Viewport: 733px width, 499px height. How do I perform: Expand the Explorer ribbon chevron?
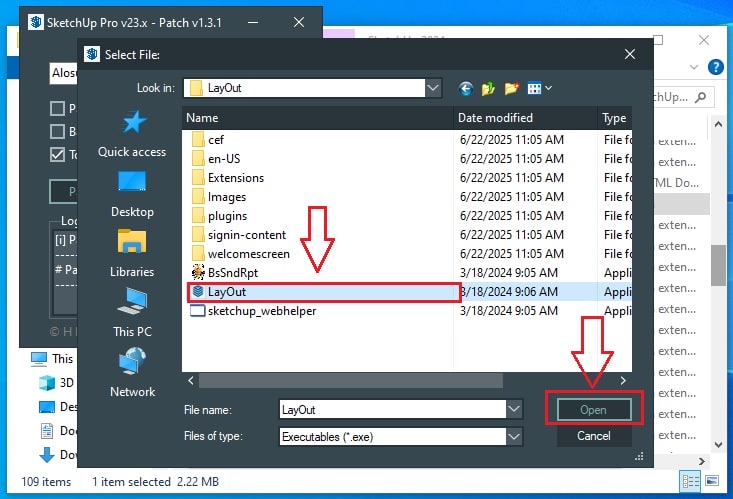point(694,67)
